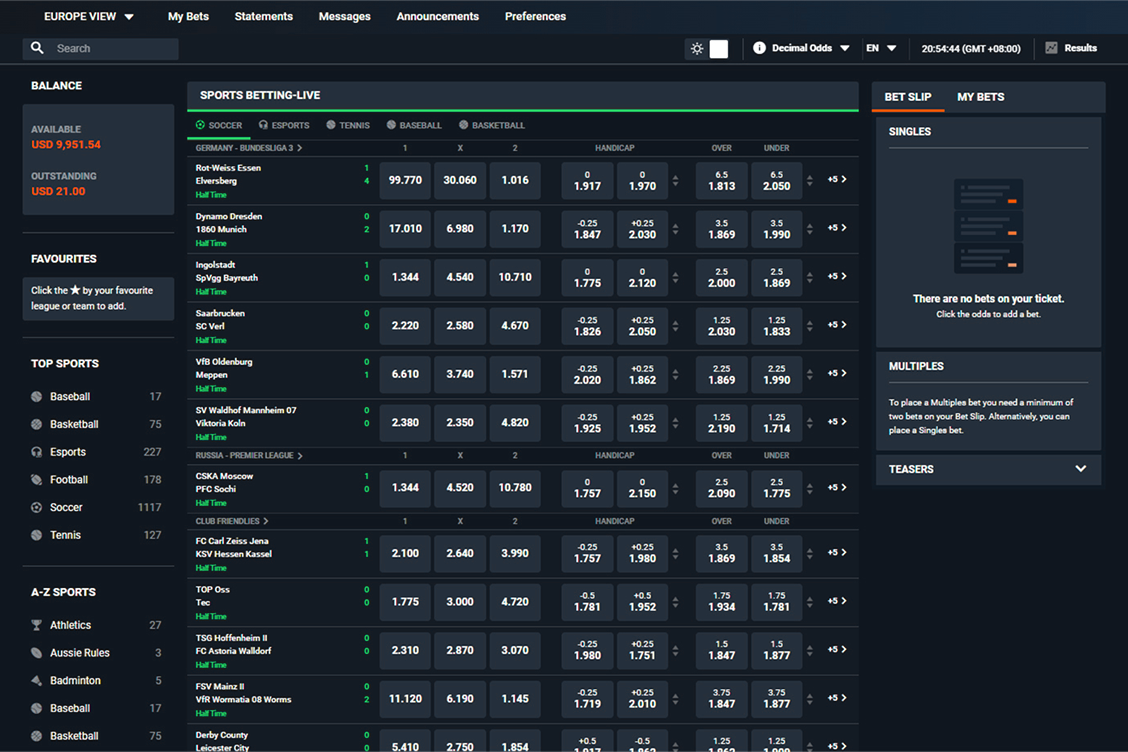Click the Badminton shuttlecock icon in sidebar
Screen dimensions: 1128x752
point(37,681)
